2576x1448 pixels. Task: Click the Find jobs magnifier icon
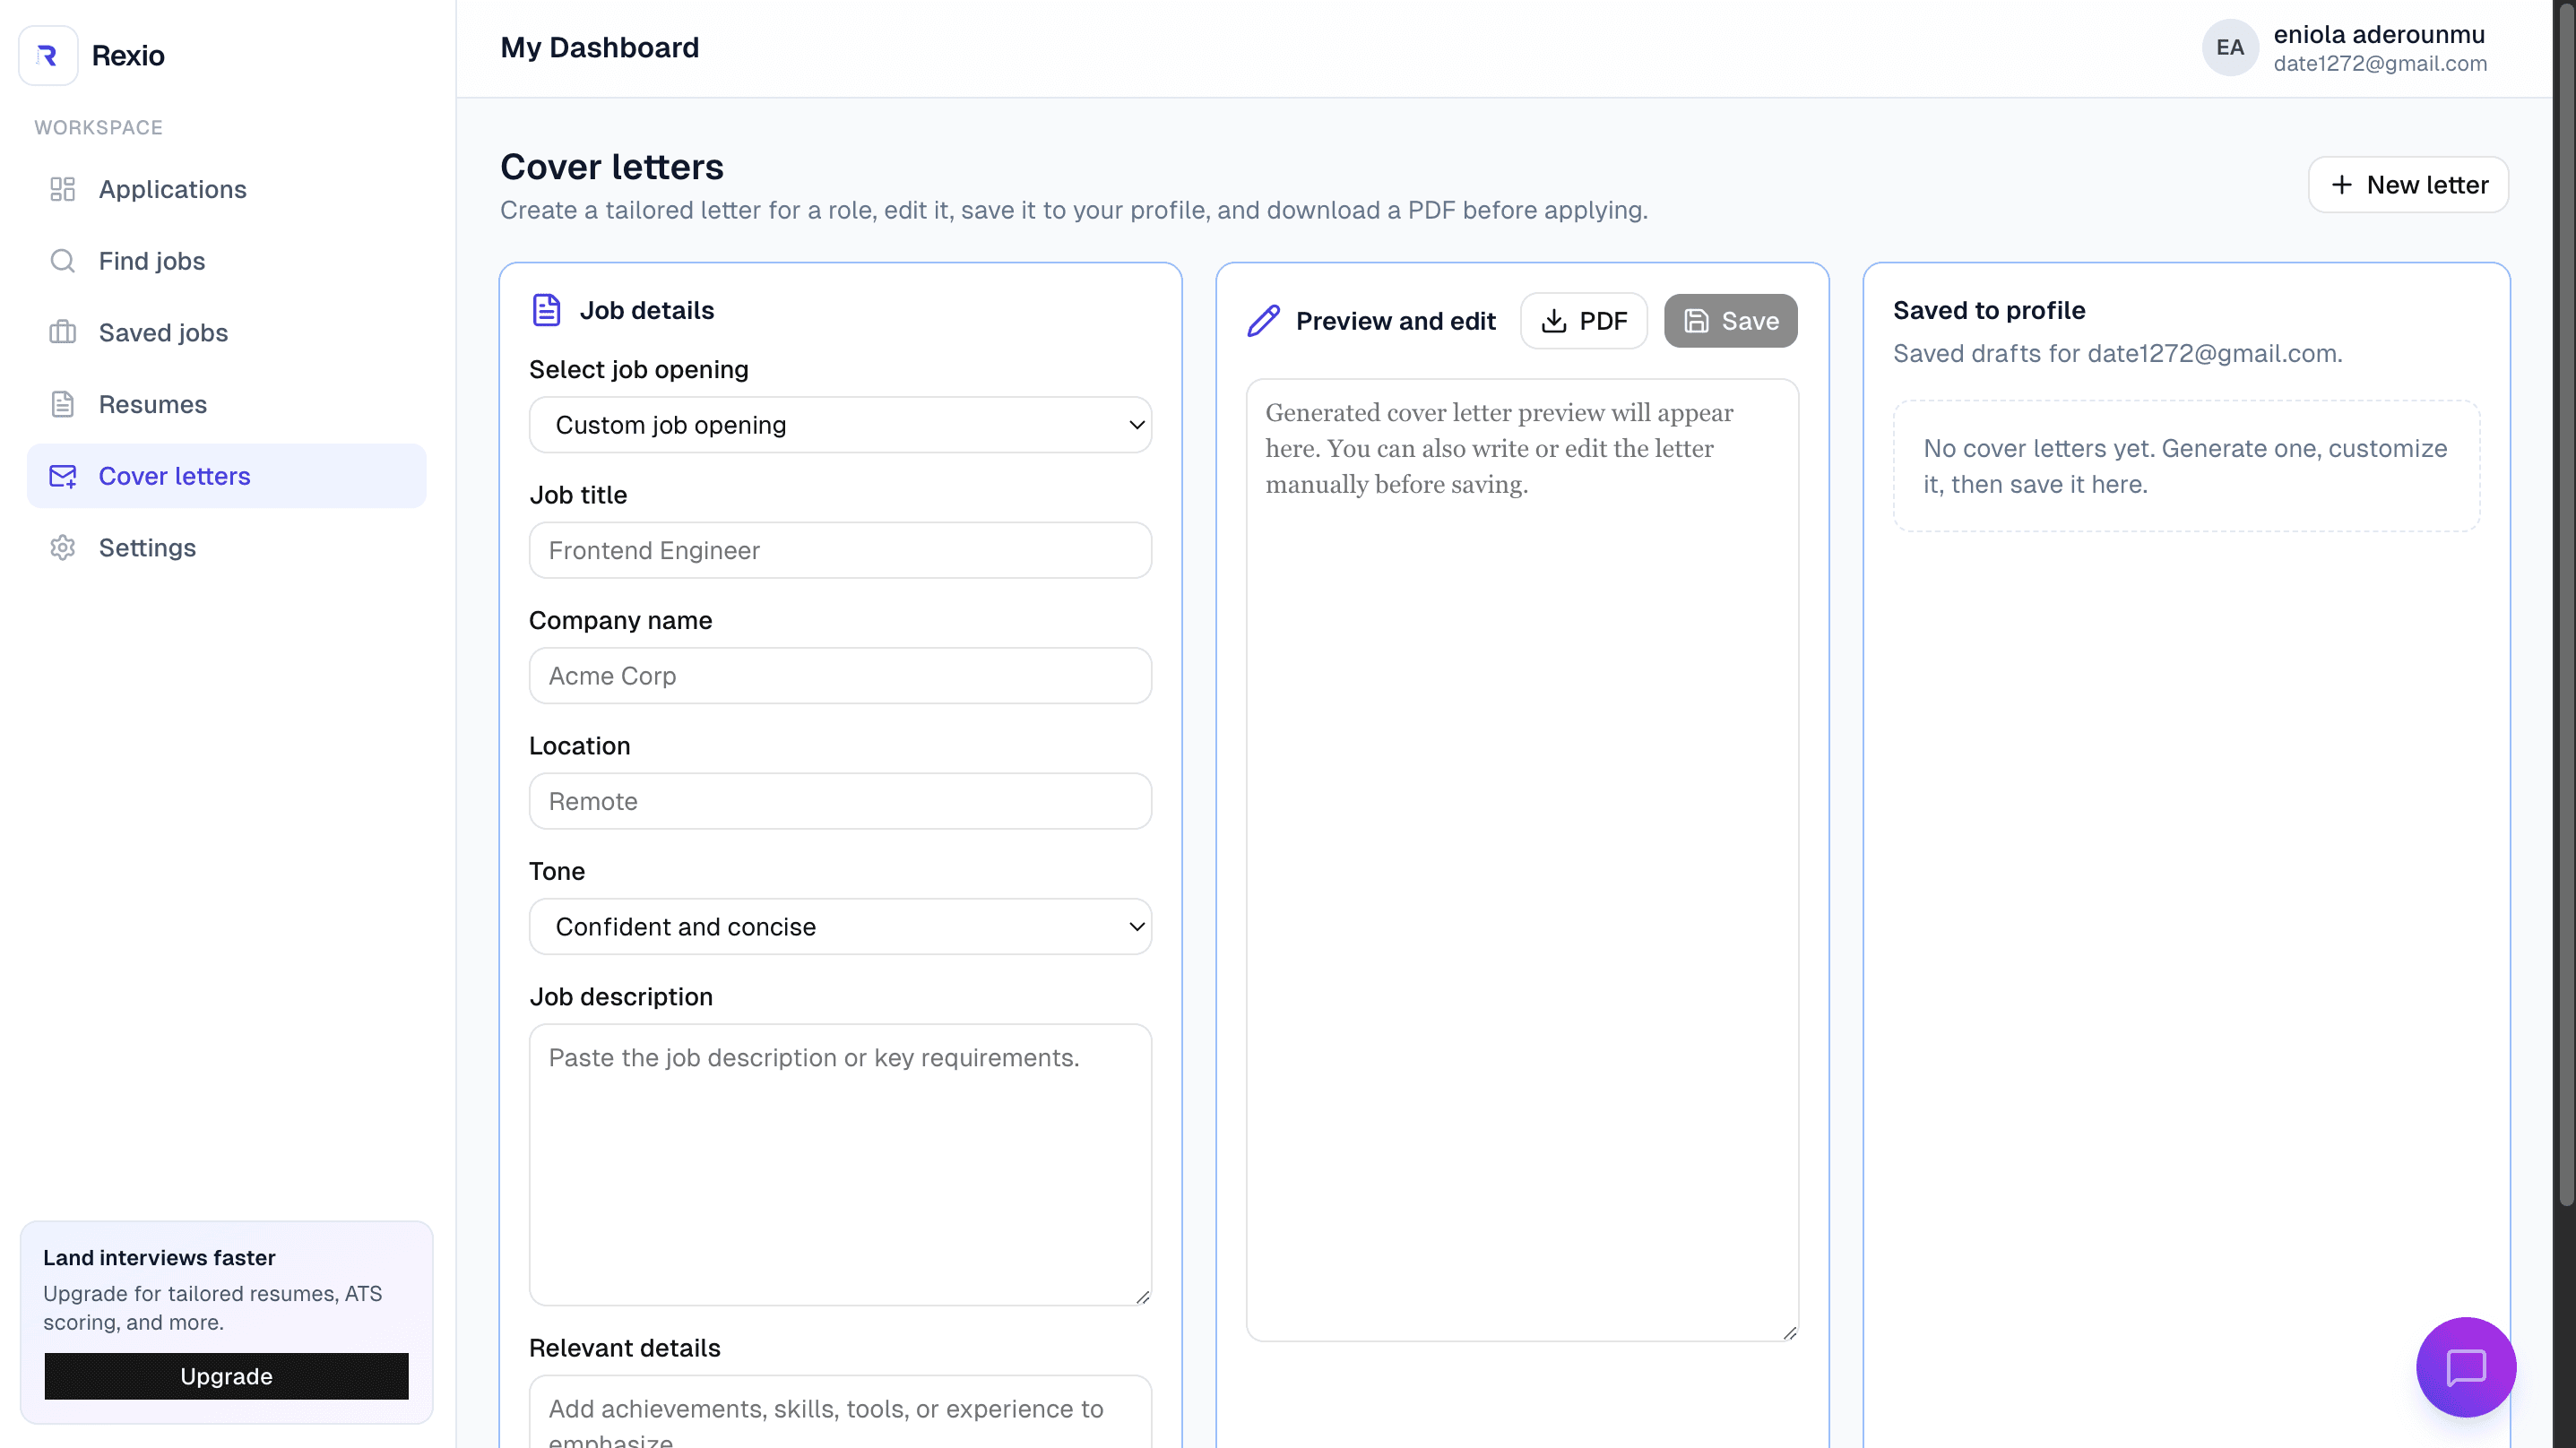pyautogui.click(x=63, y=261)
